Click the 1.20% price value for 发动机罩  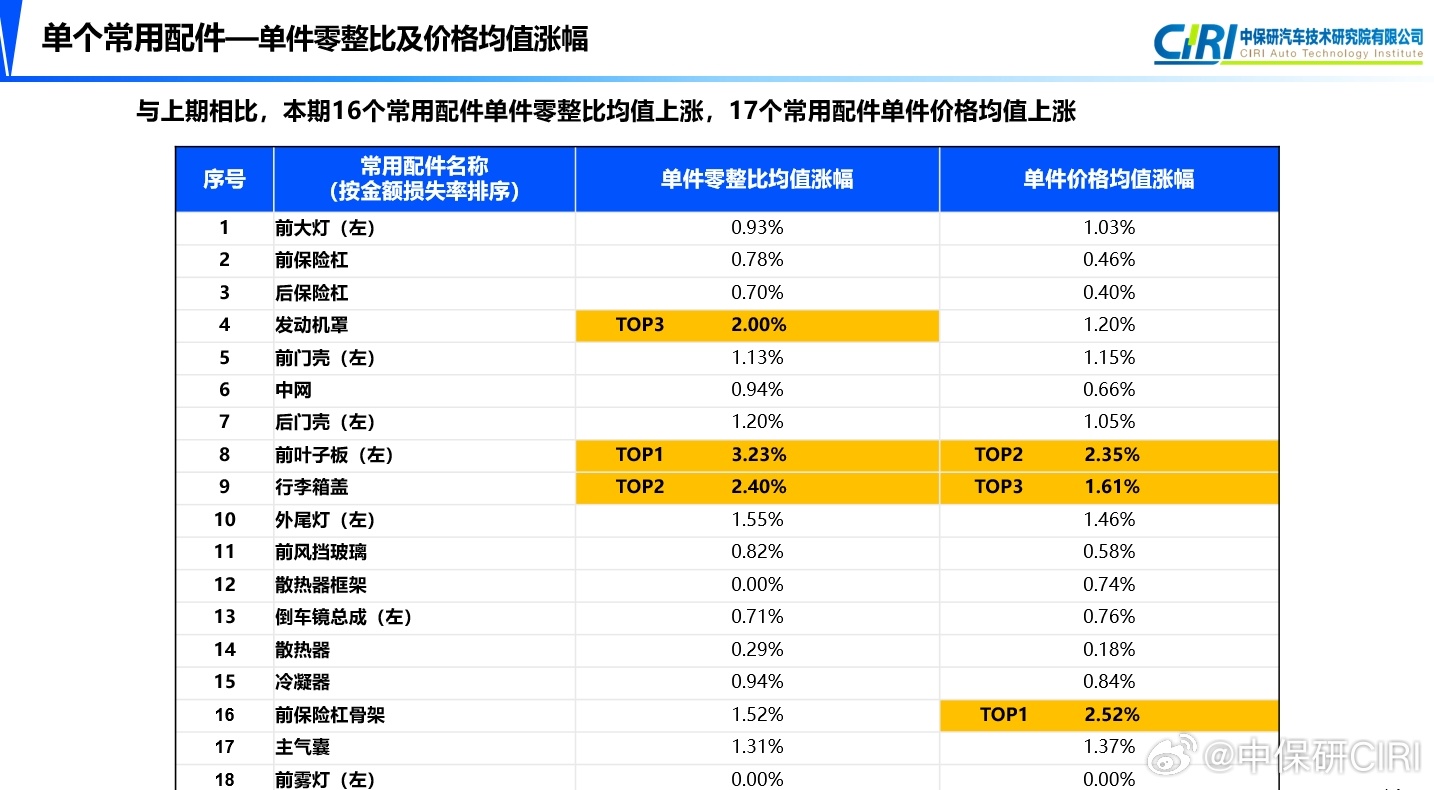pyautogui.click(x=1109, y=325)
